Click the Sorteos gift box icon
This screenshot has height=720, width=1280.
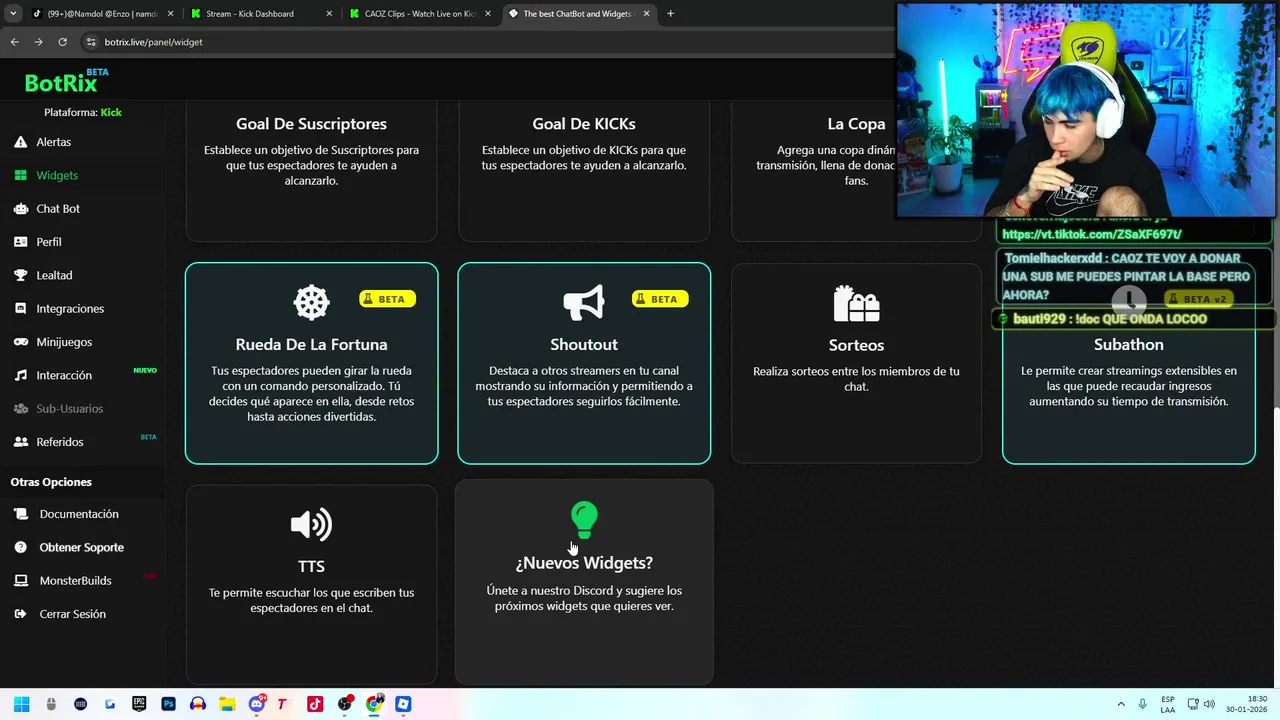(856, 303)
